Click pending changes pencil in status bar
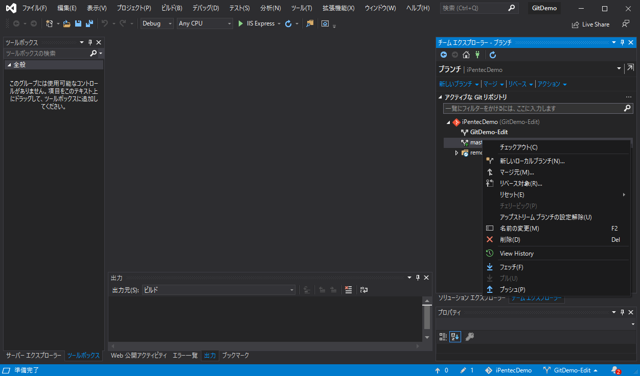This screenshot has height=376, width=640. tap(467, 370)
